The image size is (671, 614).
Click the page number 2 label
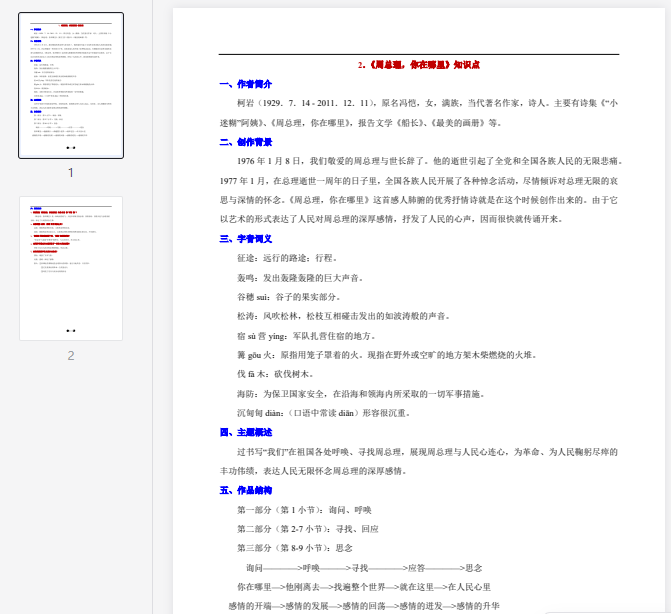click(71, 355)
